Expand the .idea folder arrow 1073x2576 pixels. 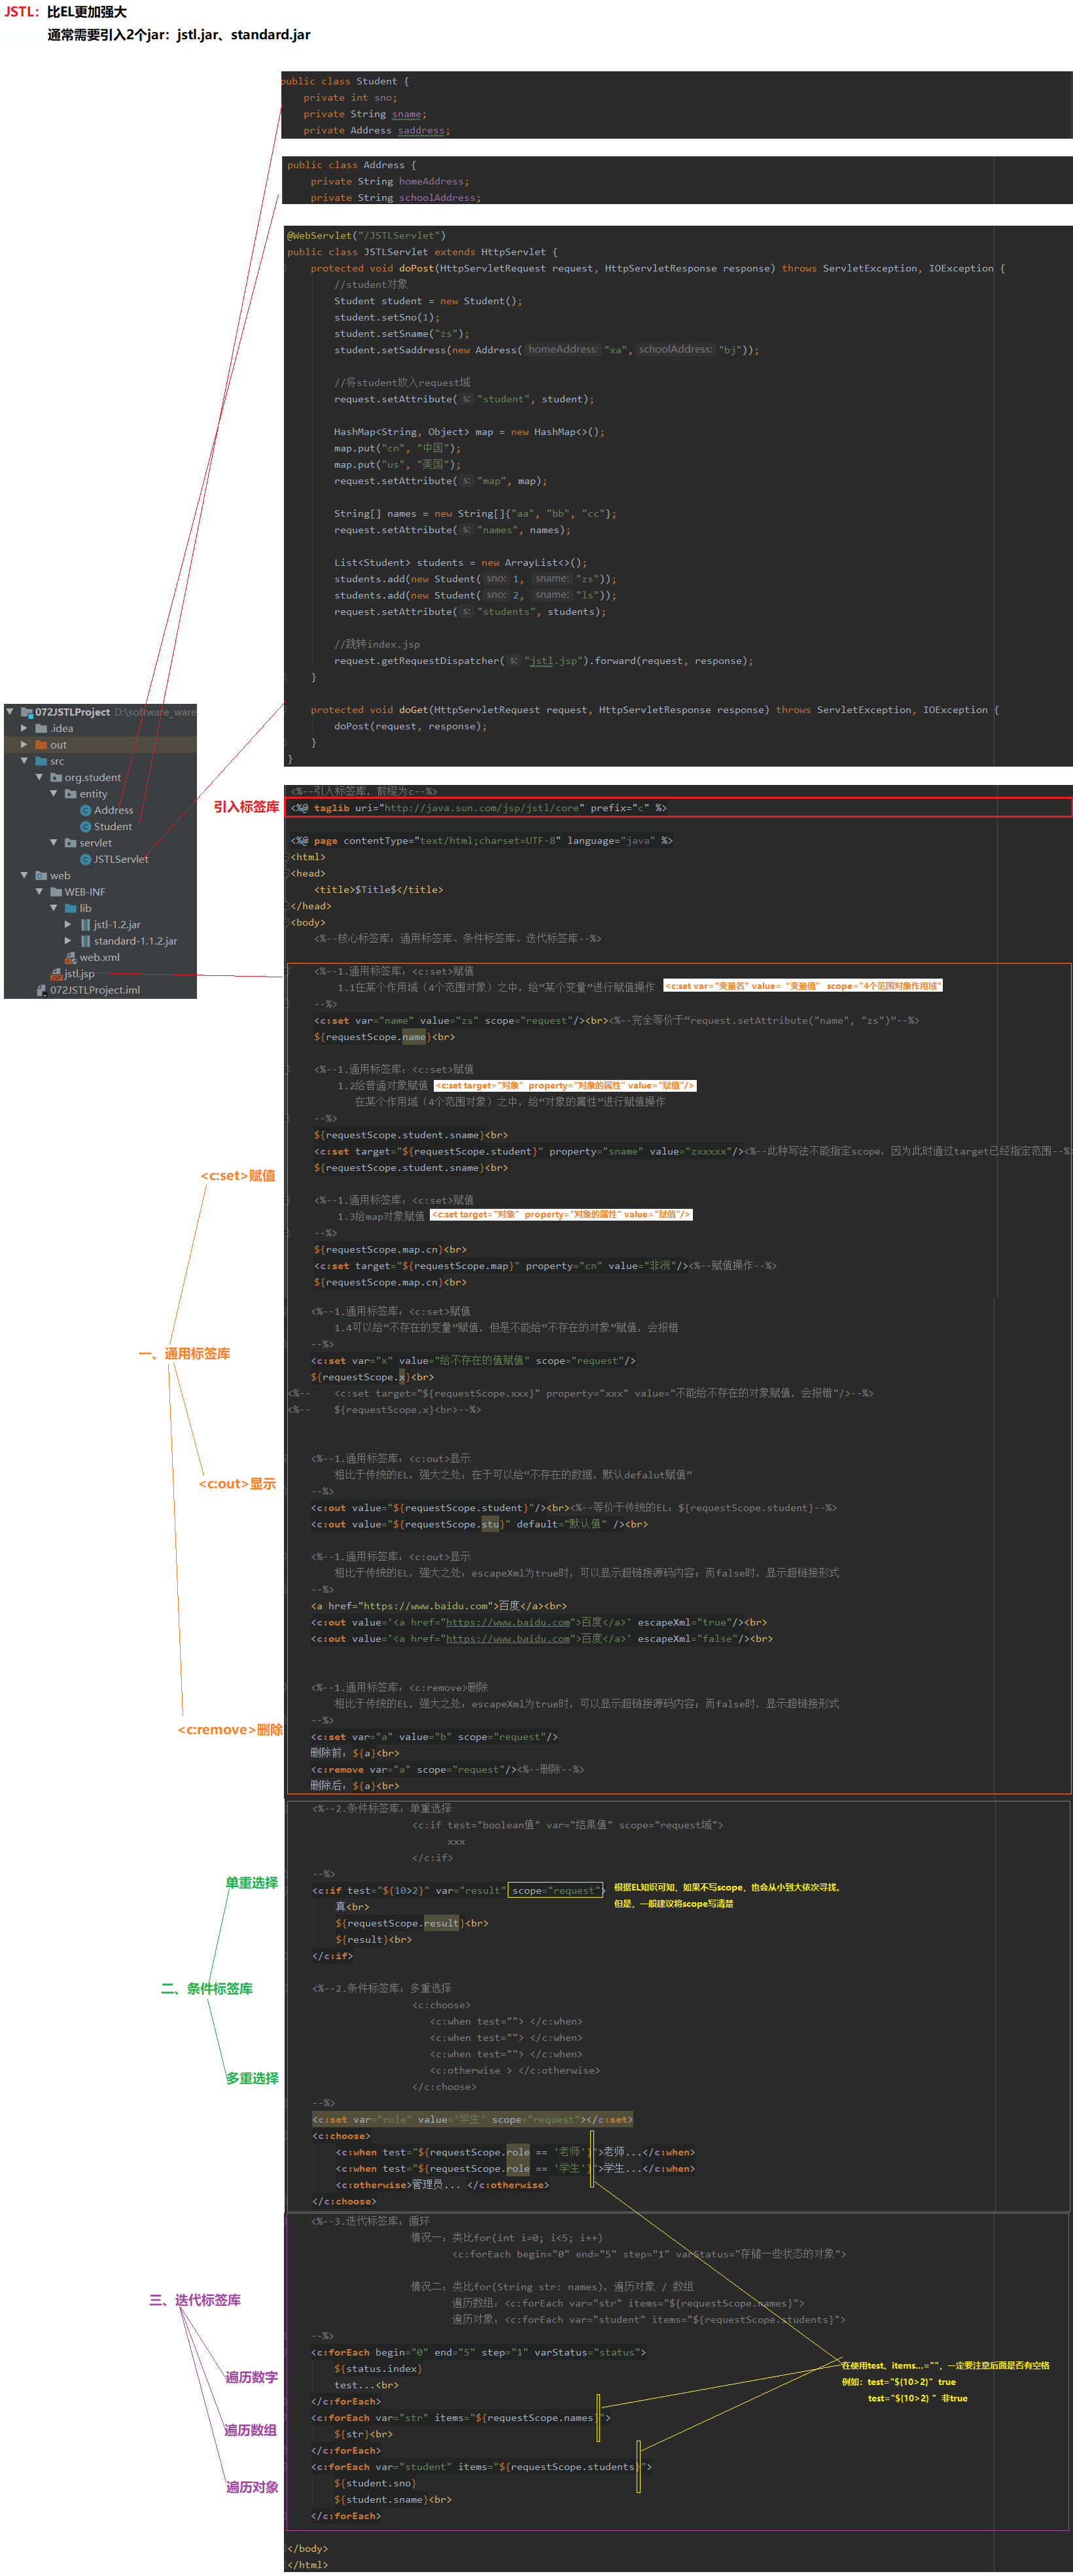click(24, 728)
